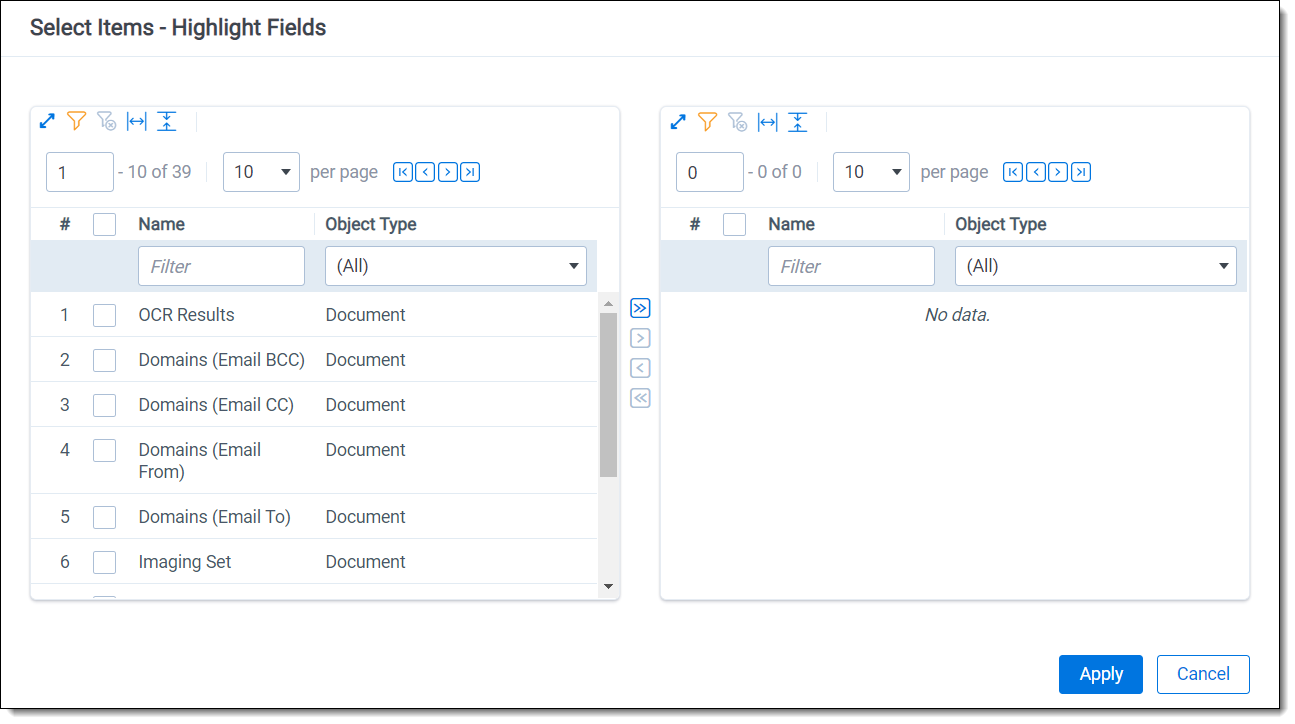Screen dimensions: 1295x724
Task: Click the reset row height icon in right panel
Action: [797, 122]
